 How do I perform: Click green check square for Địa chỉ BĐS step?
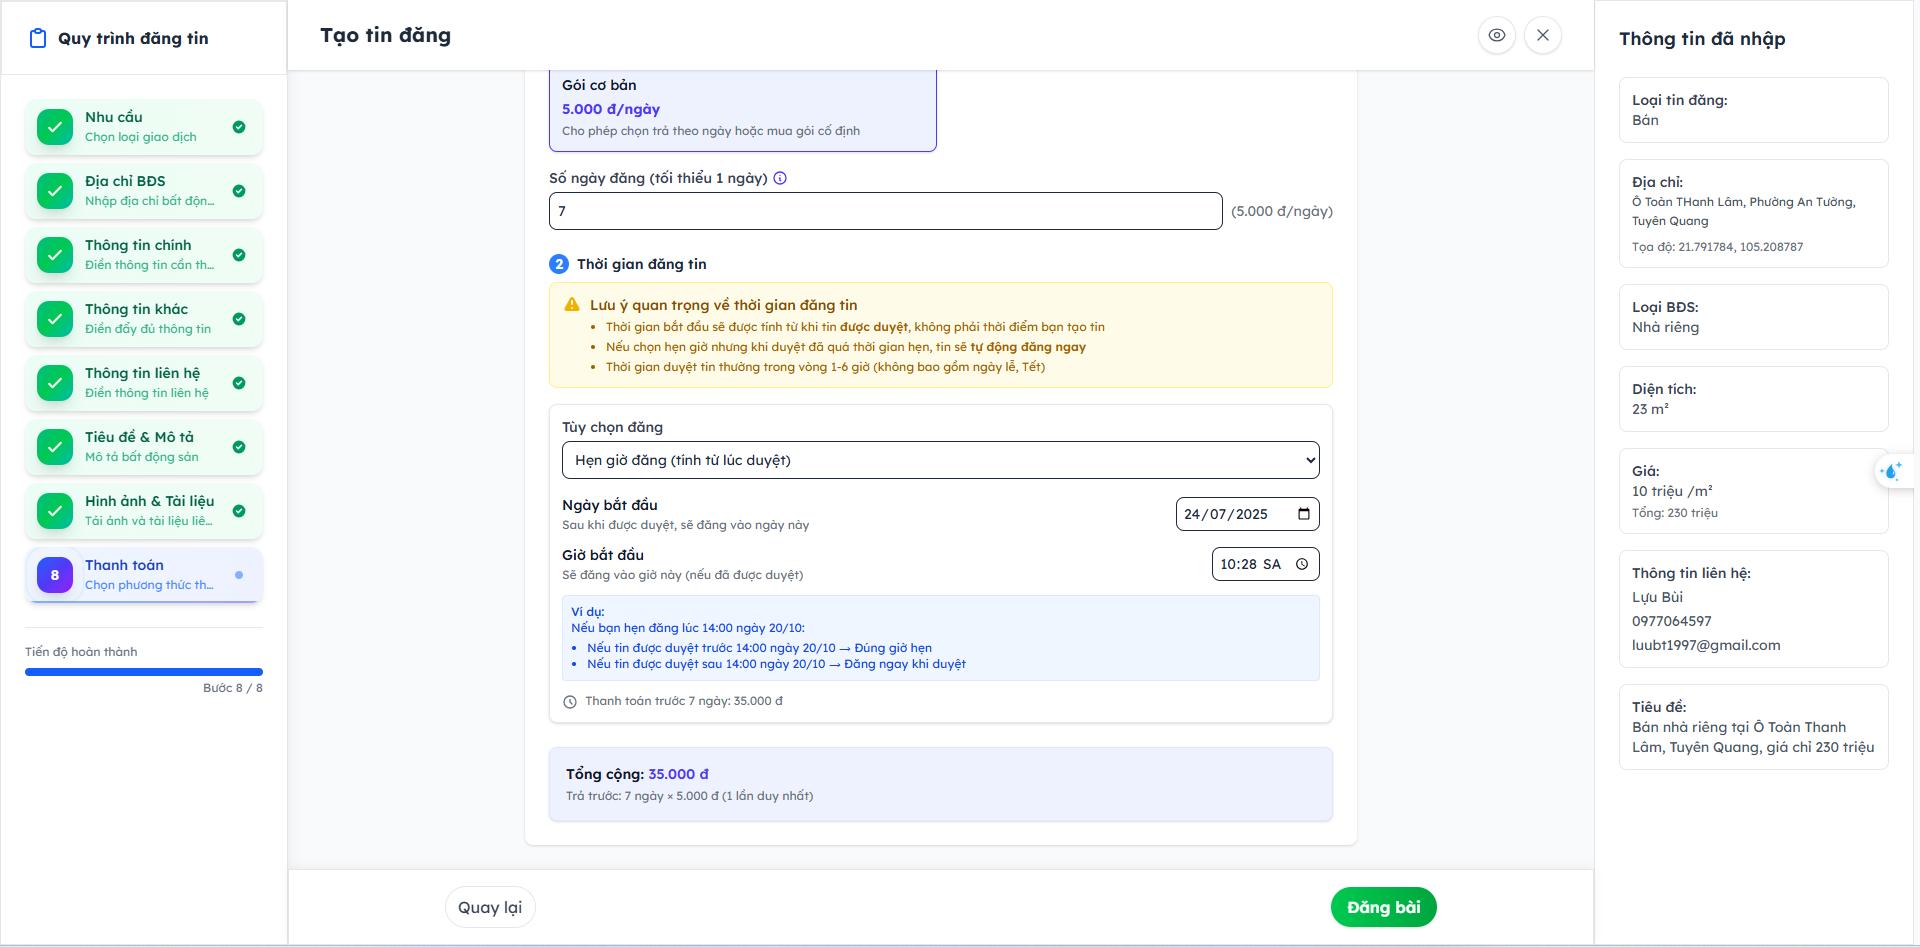(55, 191)
